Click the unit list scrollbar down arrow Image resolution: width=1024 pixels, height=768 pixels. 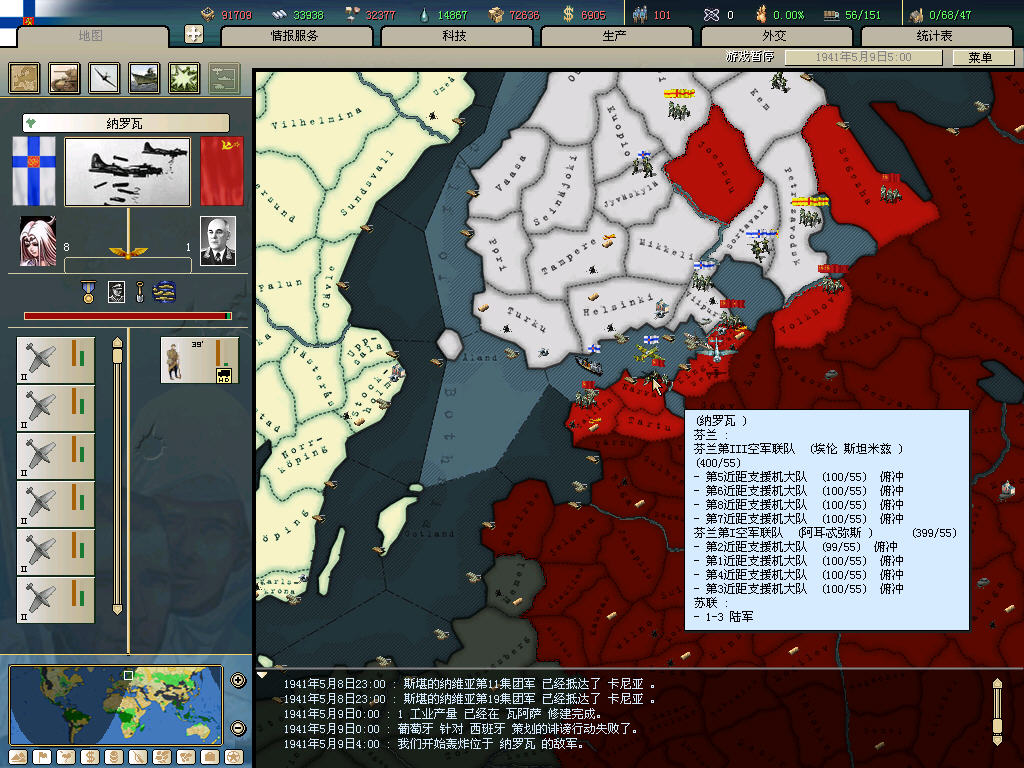tap(117, 609)
